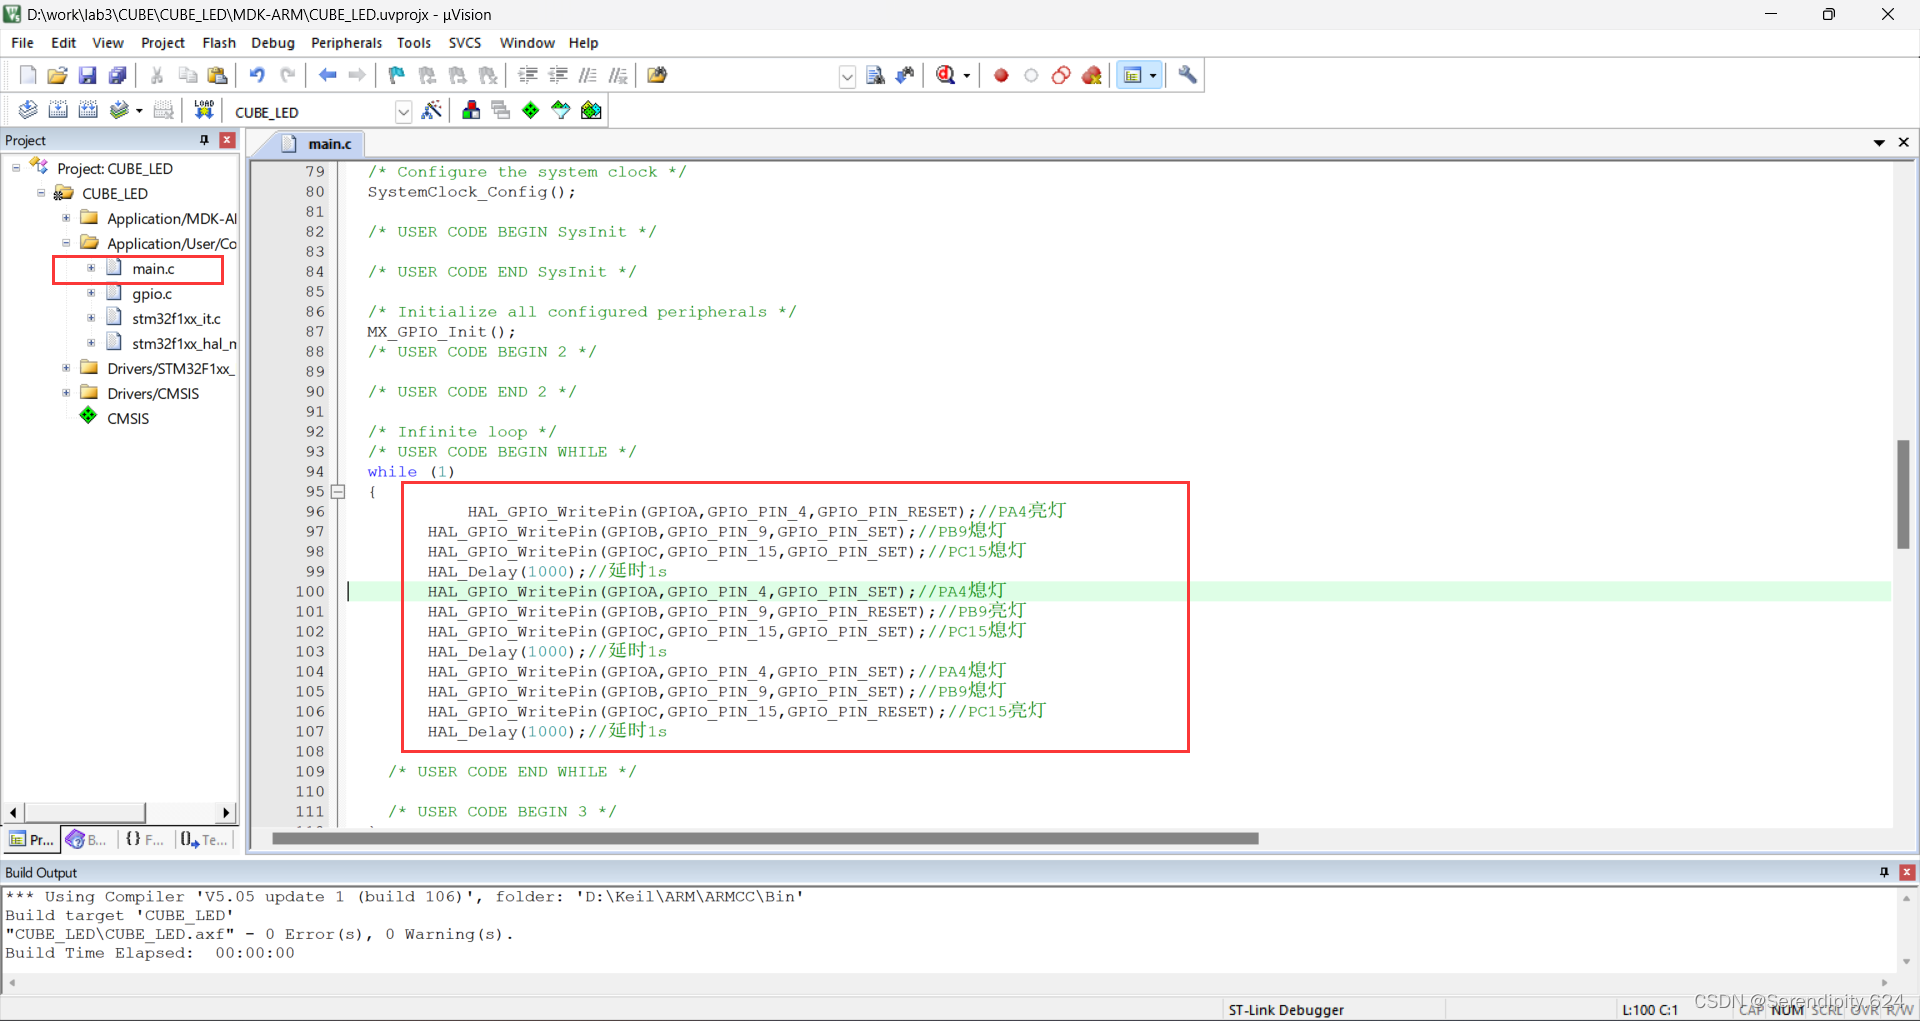Open the File menu
1920x1021 pixels.
22,43
